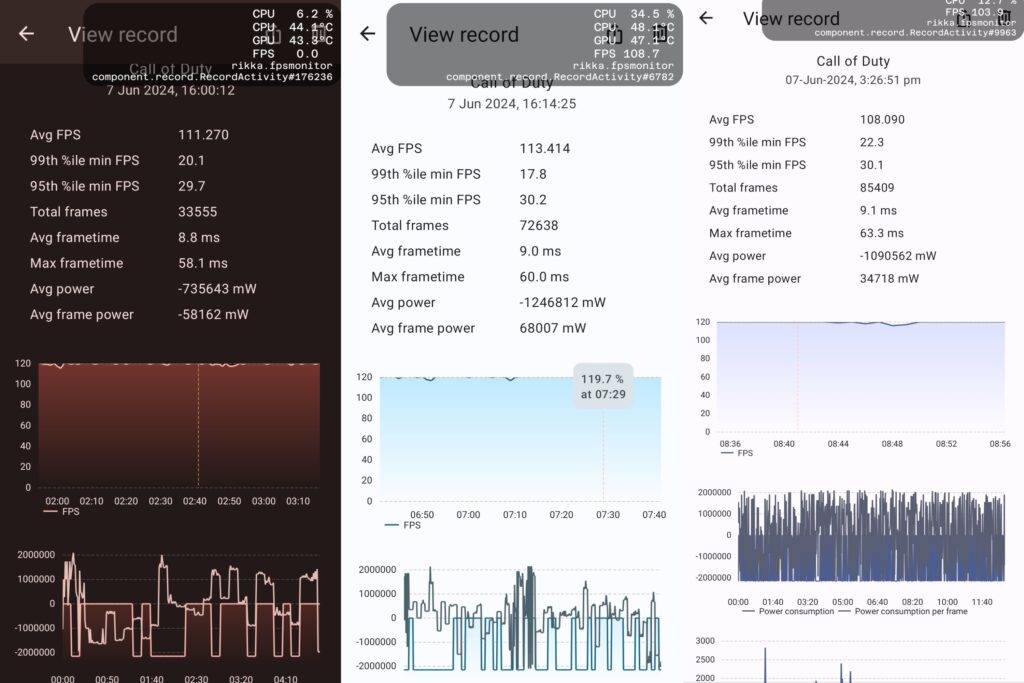Click the timestamp 7 Jun 2024, 16:14:25

512,104
